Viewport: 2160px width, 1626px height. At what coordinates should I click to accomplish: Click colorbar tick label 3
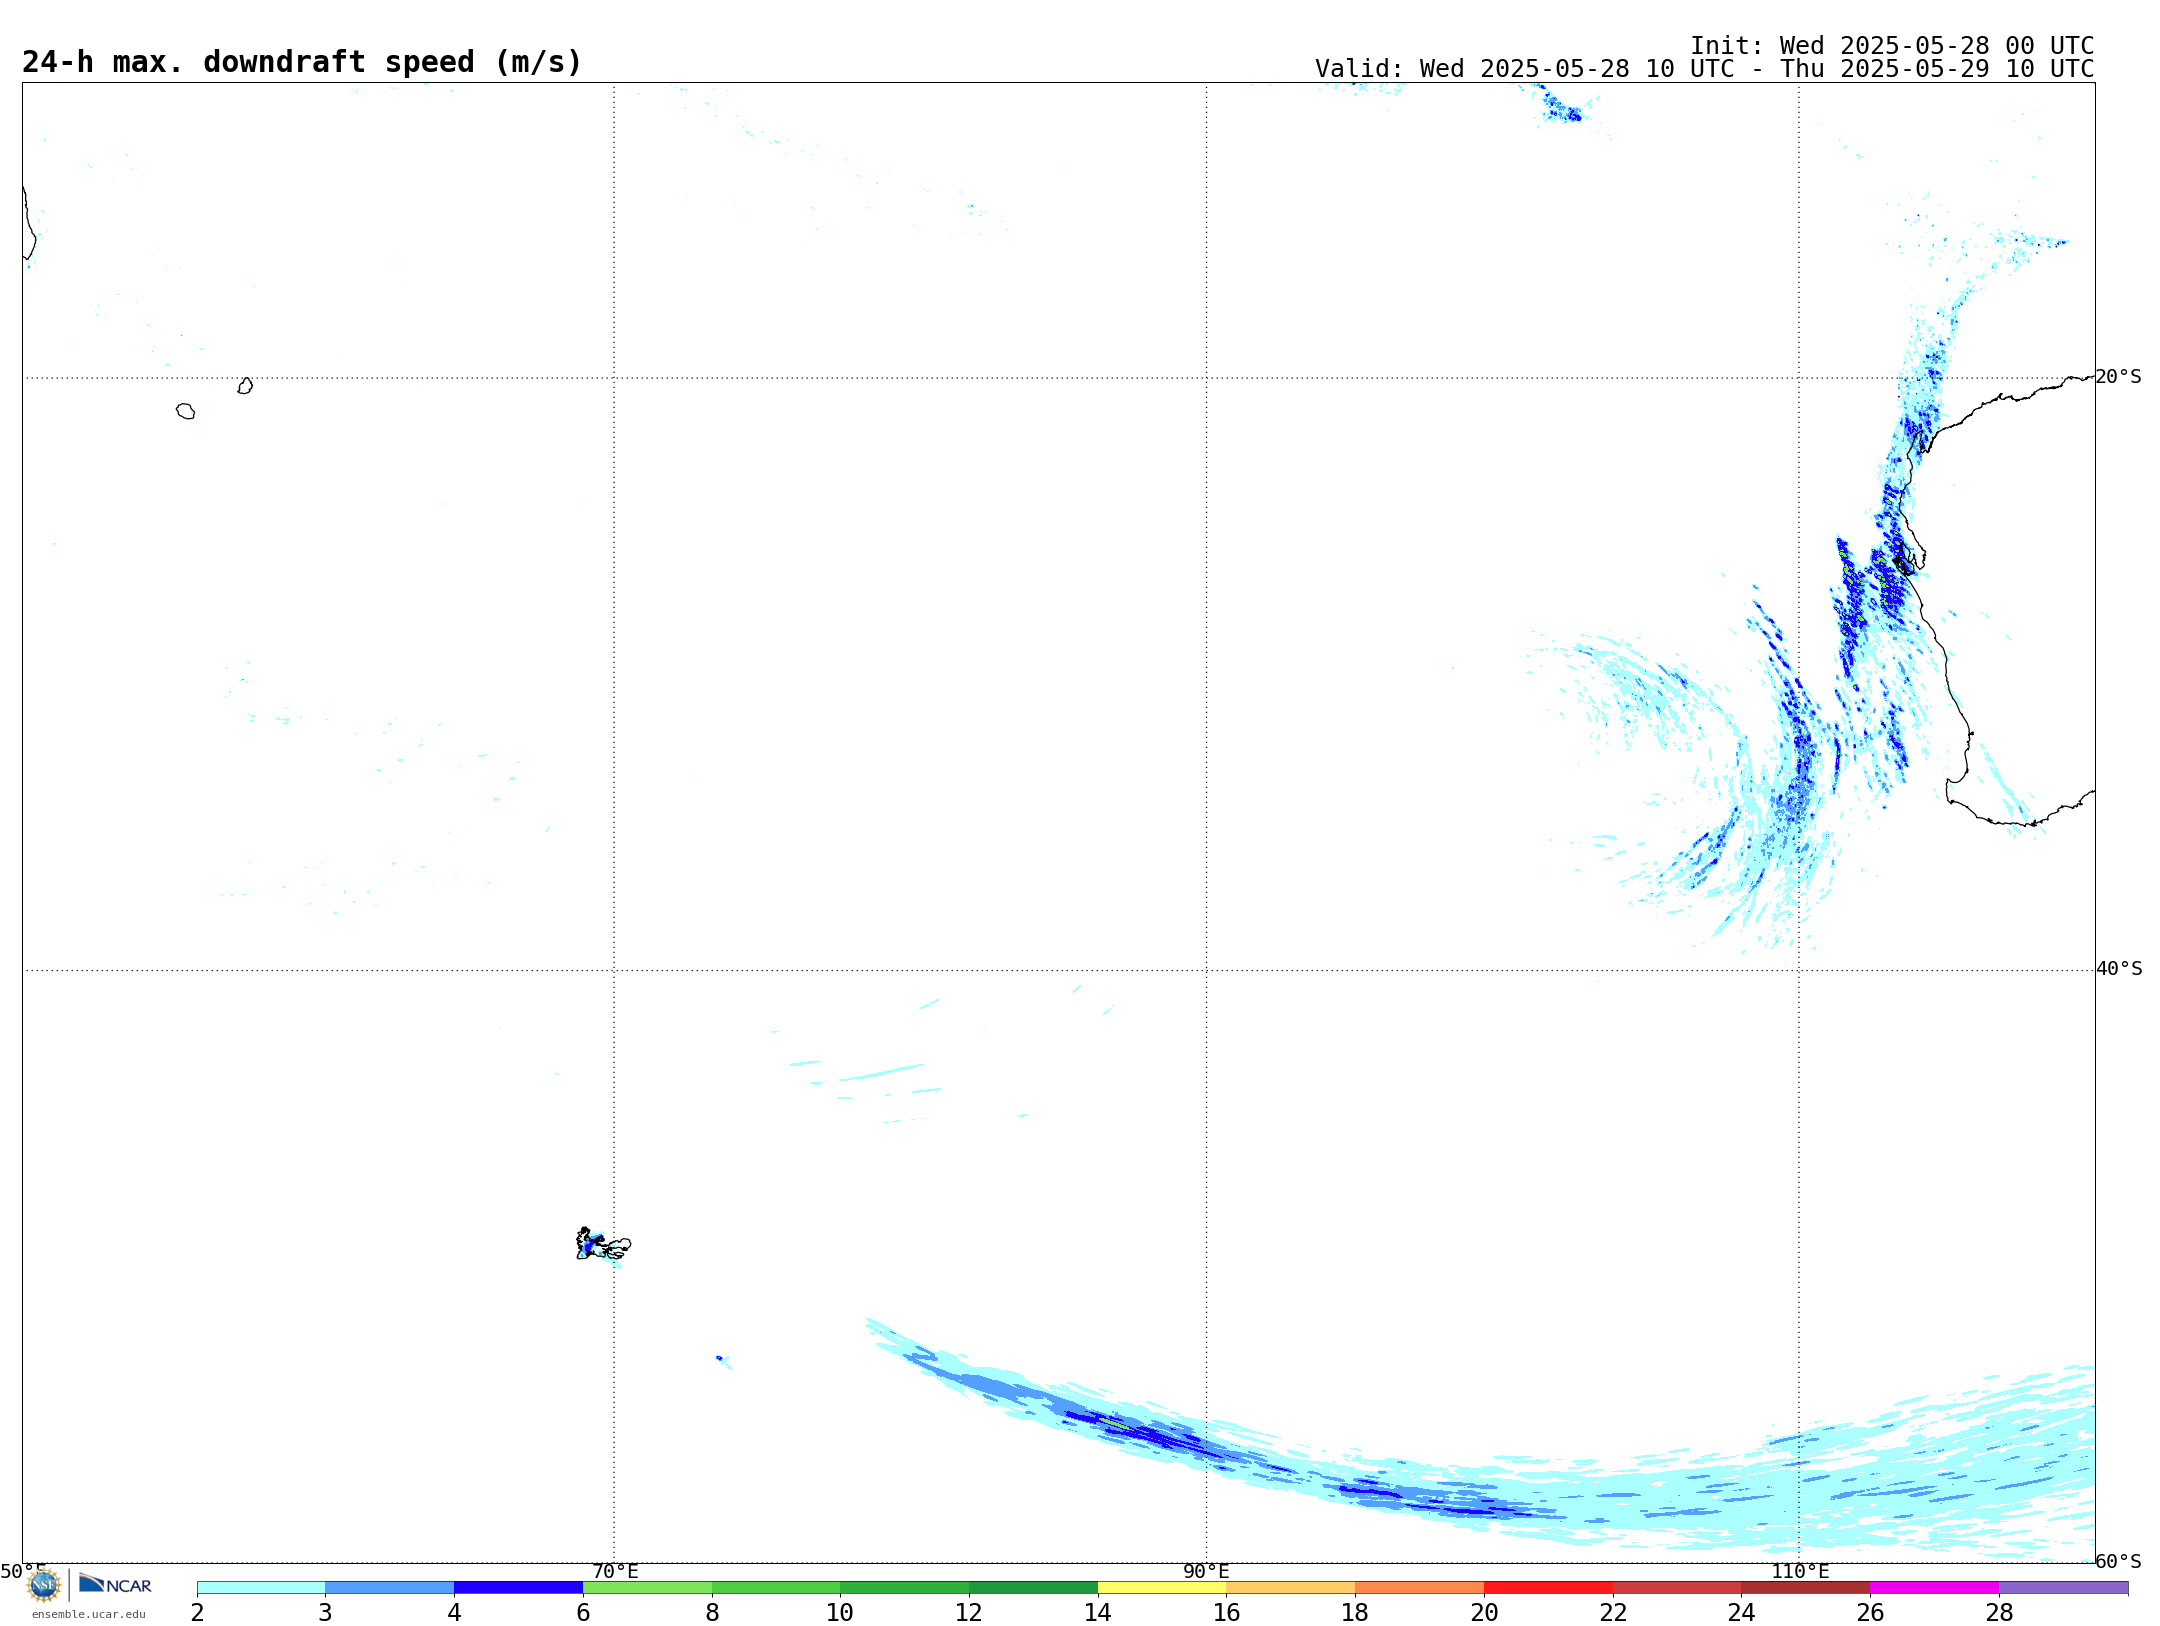pos(325,1613)
